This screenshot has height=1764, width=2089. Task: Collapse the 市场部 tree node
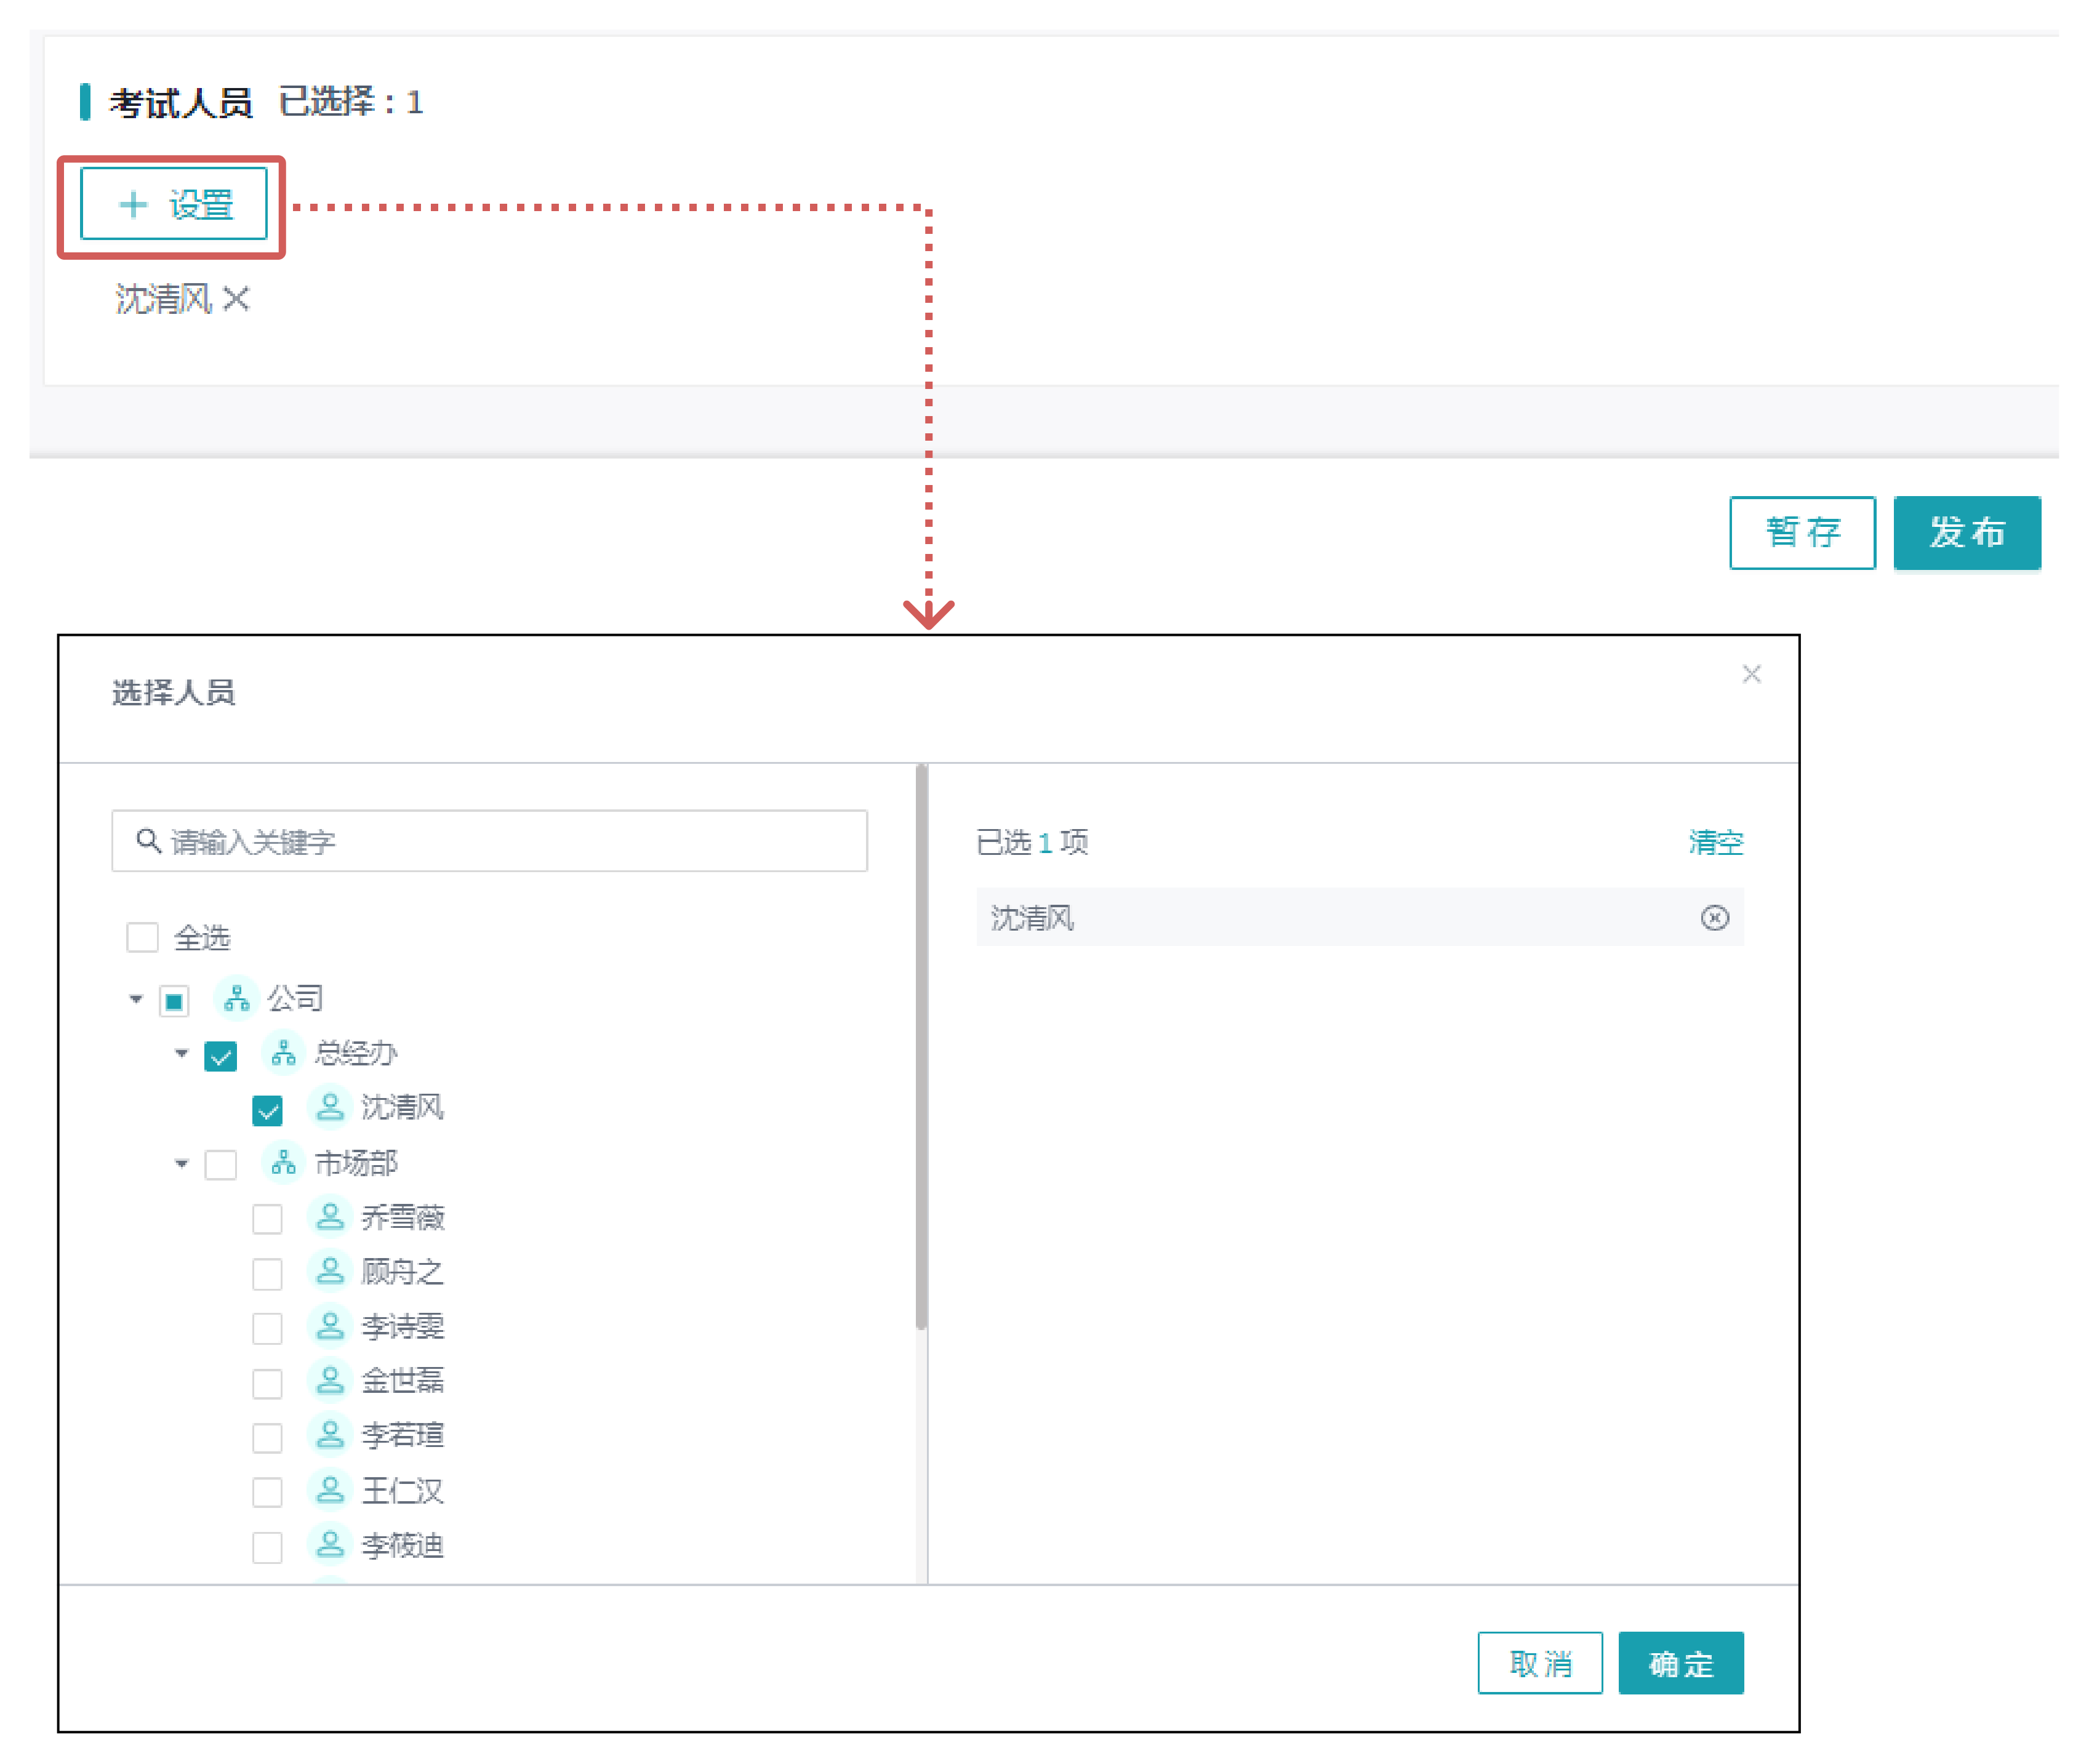[181, 1164]
